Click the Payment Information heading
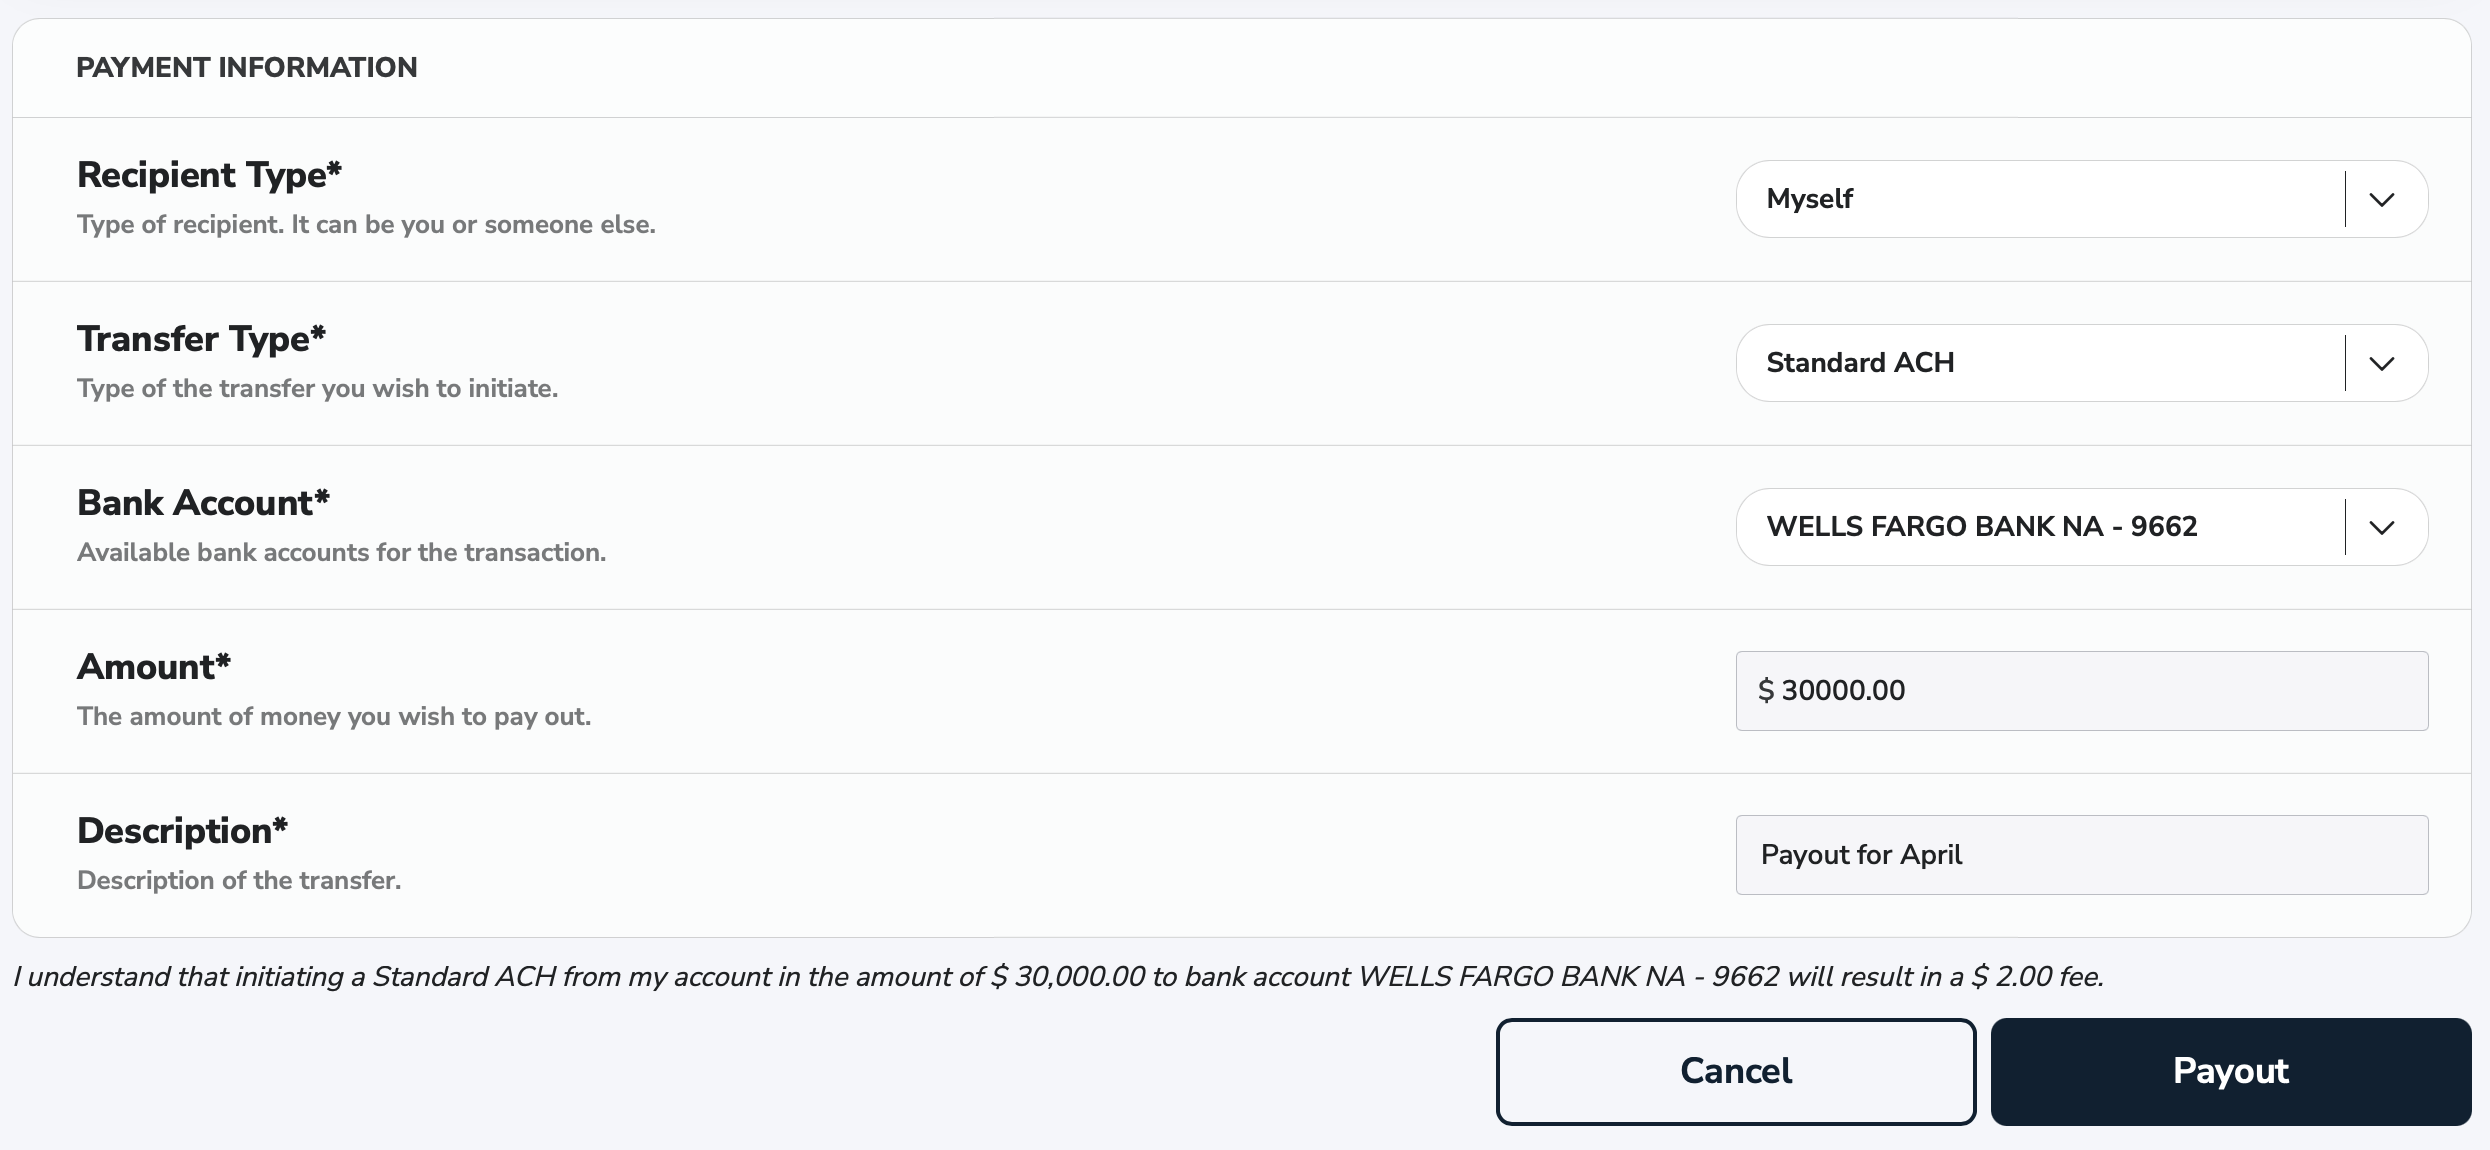 click(x=247, y=67)
